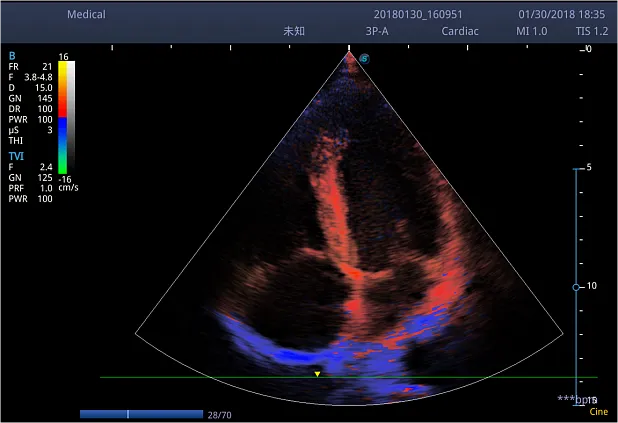Click the yellow triangle marker on green line

tap(317, 374)
